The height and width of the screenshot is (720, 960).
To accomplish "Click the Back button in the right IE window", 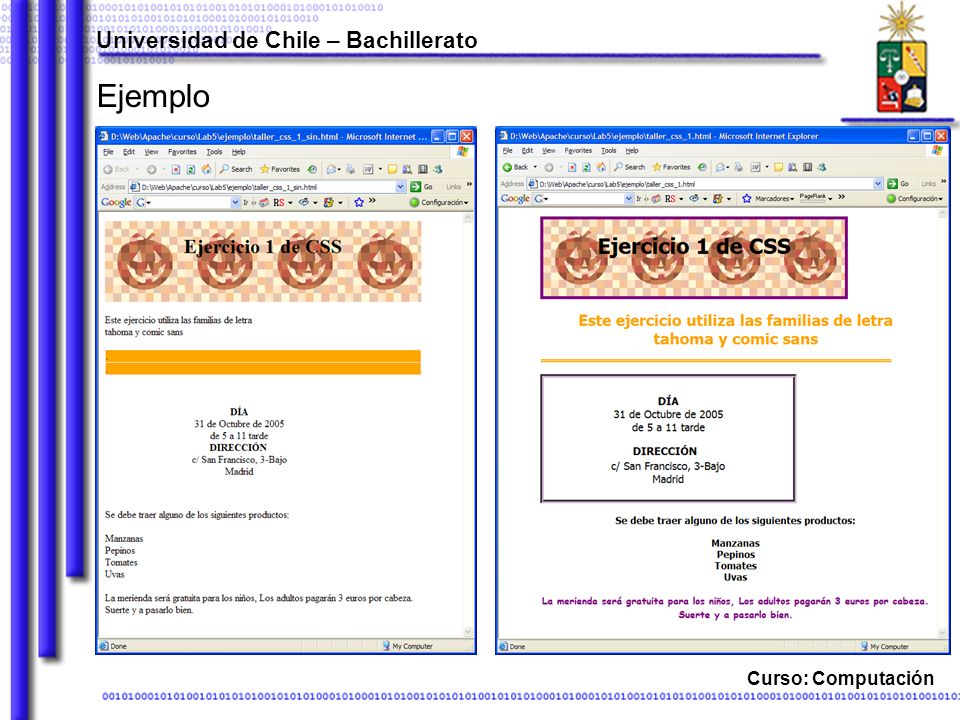I will (515, 167).
